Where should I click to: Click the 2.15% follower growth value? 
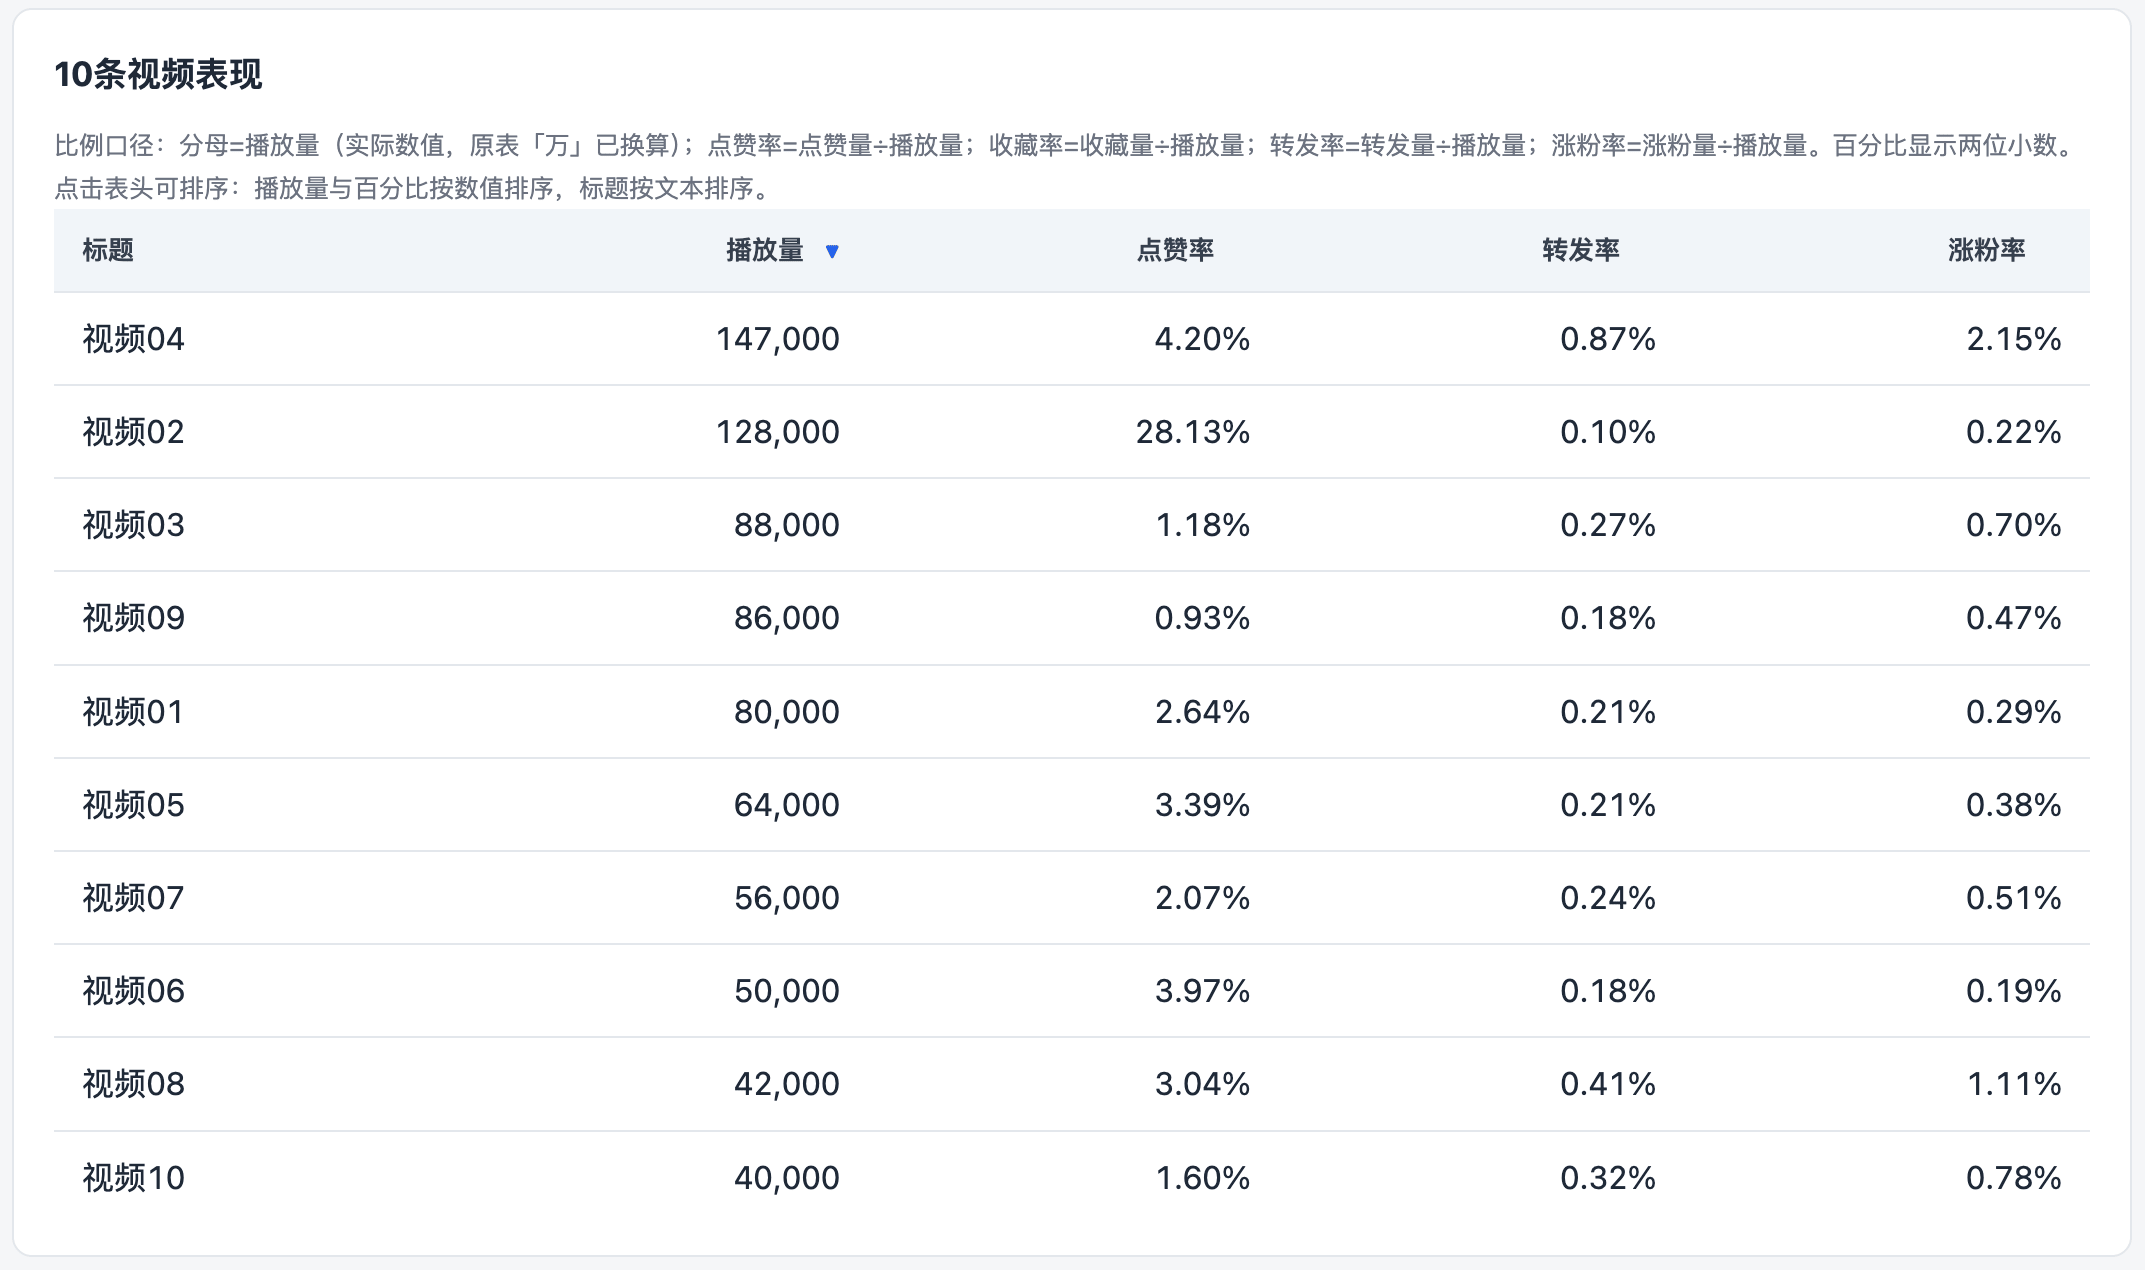(2014, 339)
